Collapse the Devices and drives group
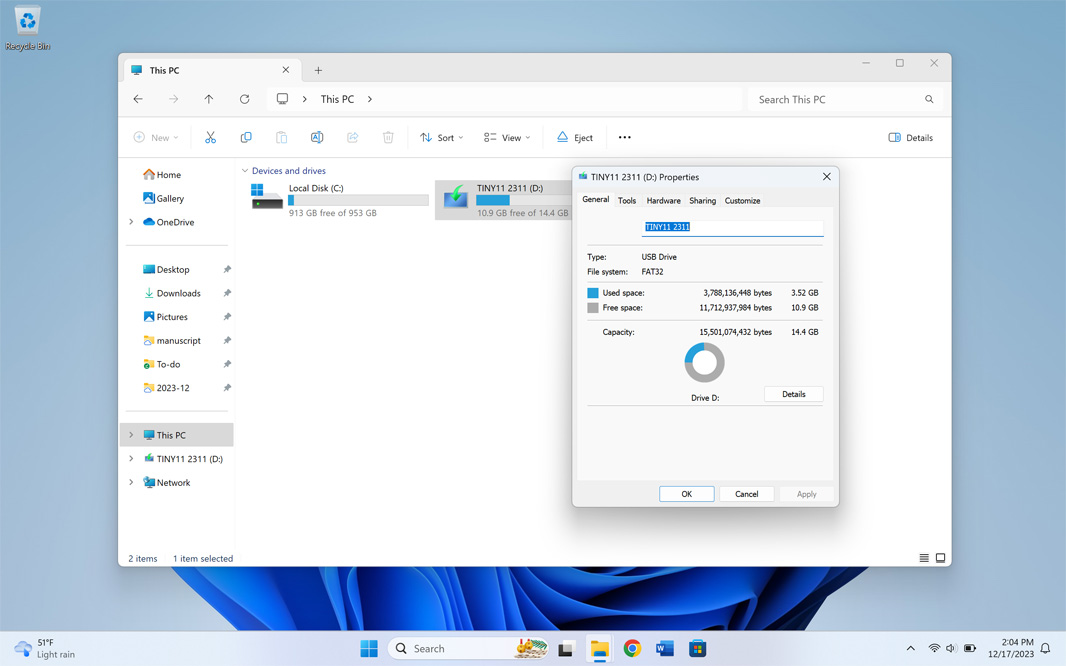1066x666 pixels. click(x=245, y=171)
